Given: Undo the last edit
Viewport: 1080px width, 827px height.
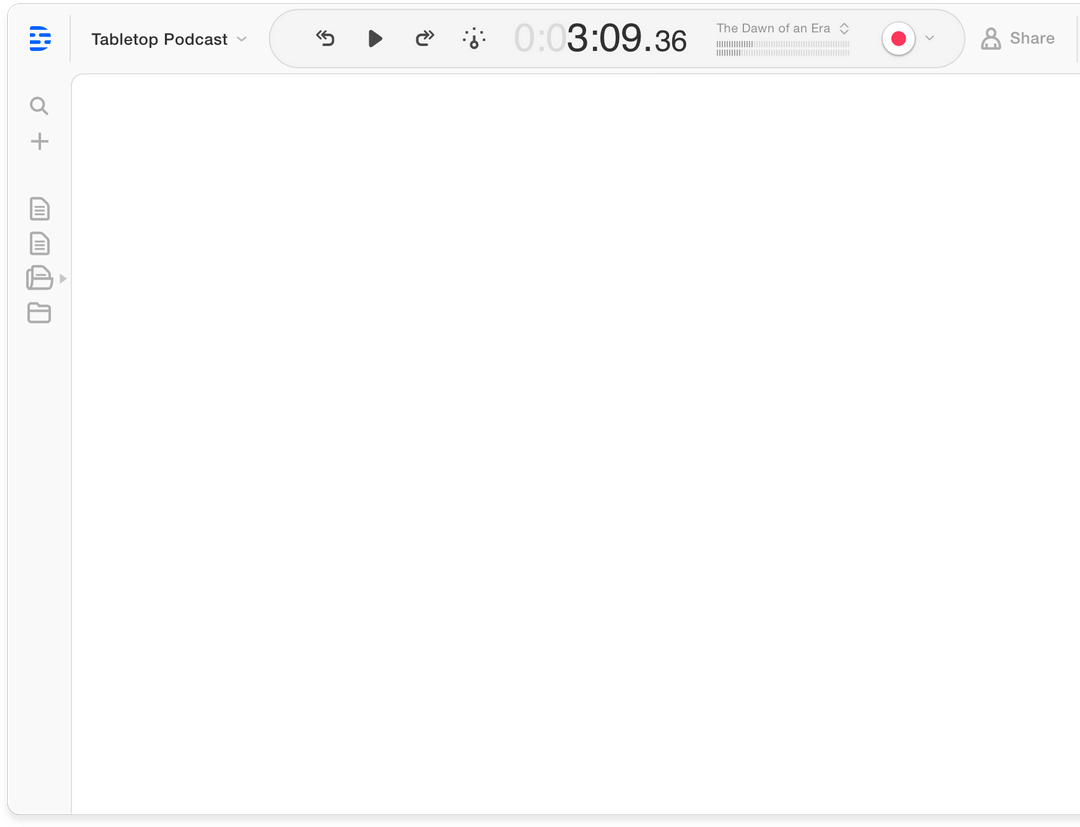Looking at the screenshot, I should [325, 38].
